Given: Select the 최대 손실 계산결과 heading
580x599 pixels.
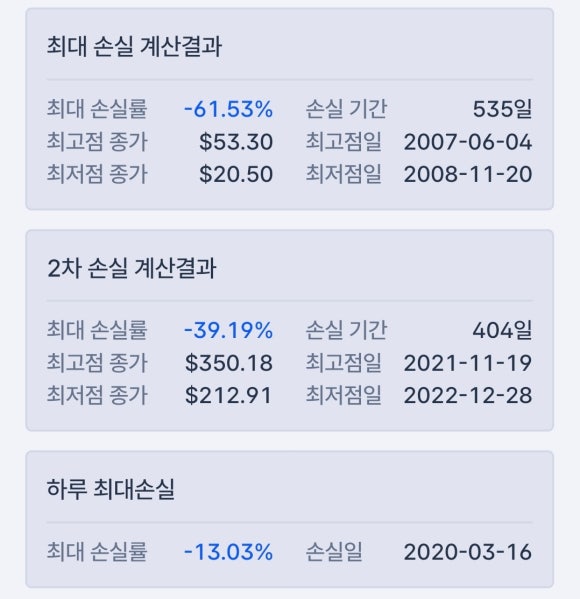Looking at the screenshot, I should (x=134, y=47).
